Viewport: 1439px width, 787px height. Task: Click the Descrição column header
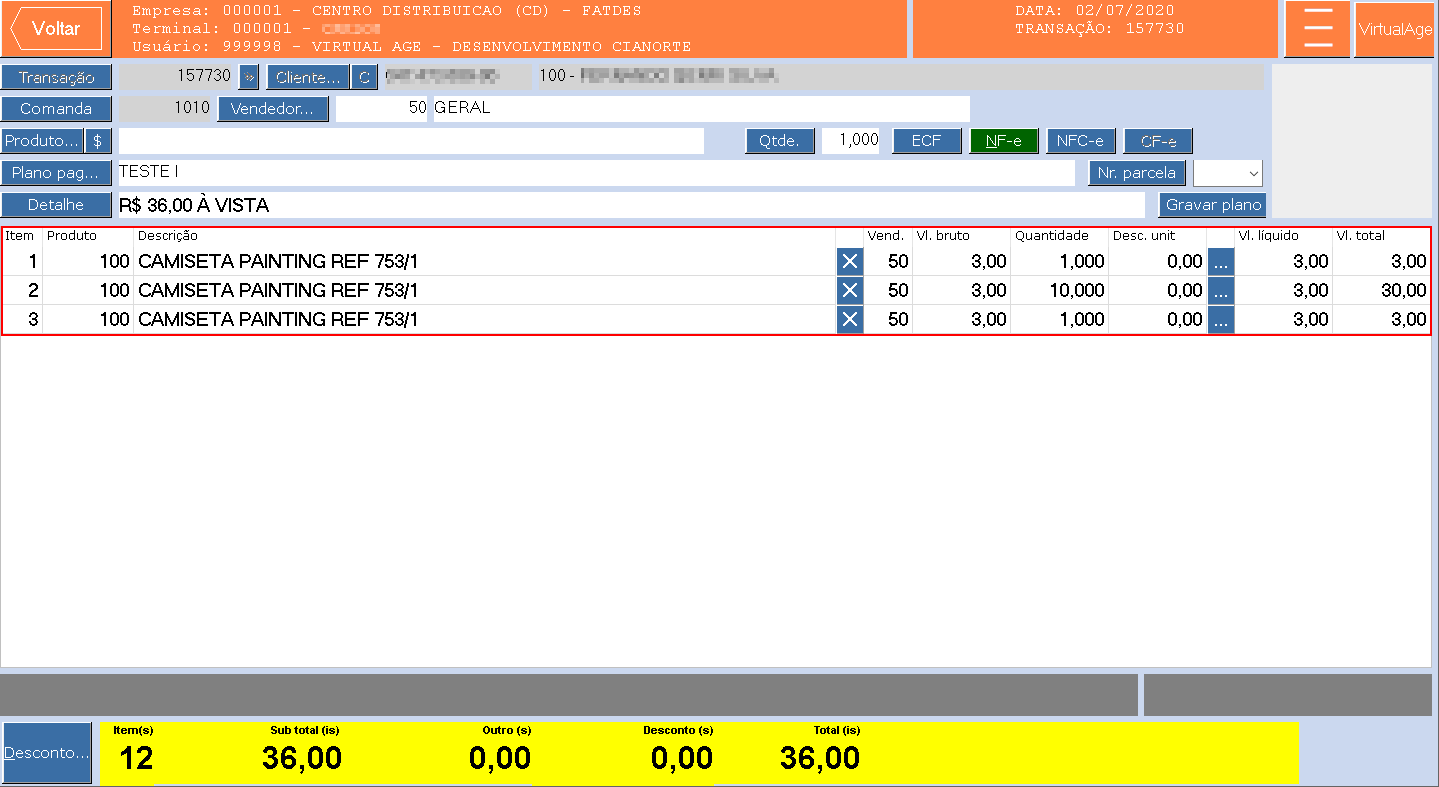168,236
